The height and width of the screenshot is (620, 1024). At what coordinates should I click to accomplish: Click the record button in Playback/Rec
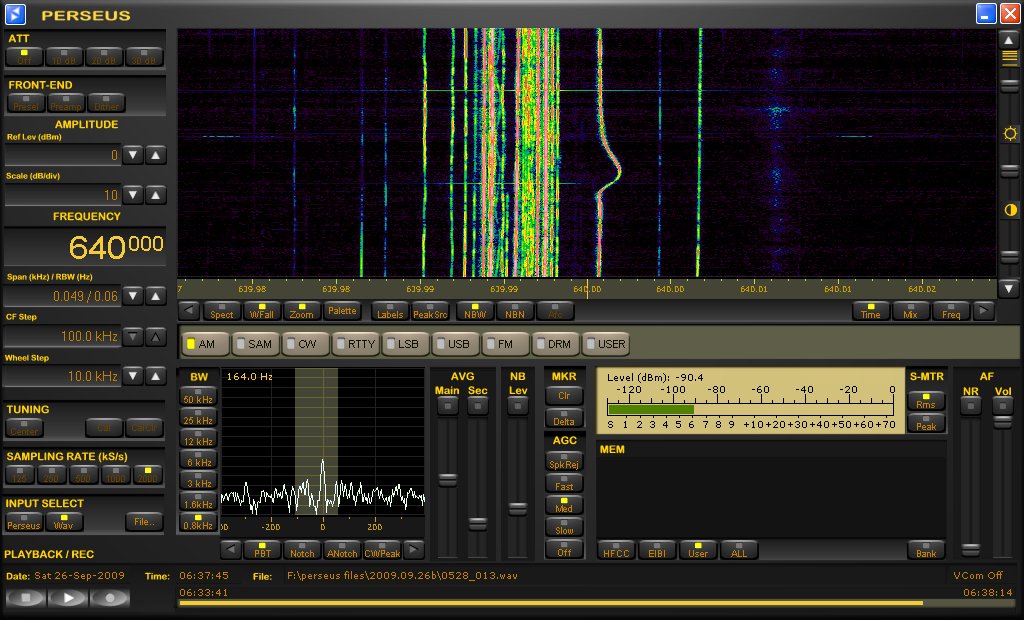pyautogui.click(x=110, y=597)
